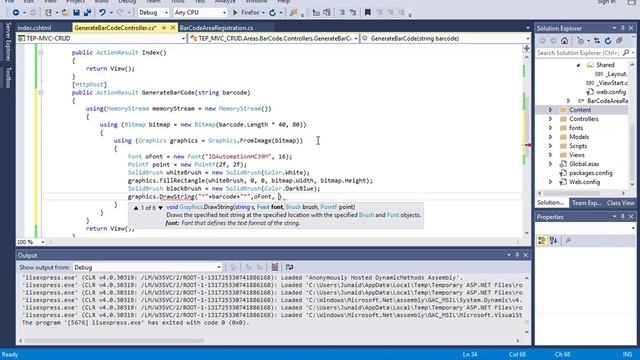Click the Sync with Active Document icon
This screenshot has height=360, width=640.
pyautogui.click(x=597, y=41)
